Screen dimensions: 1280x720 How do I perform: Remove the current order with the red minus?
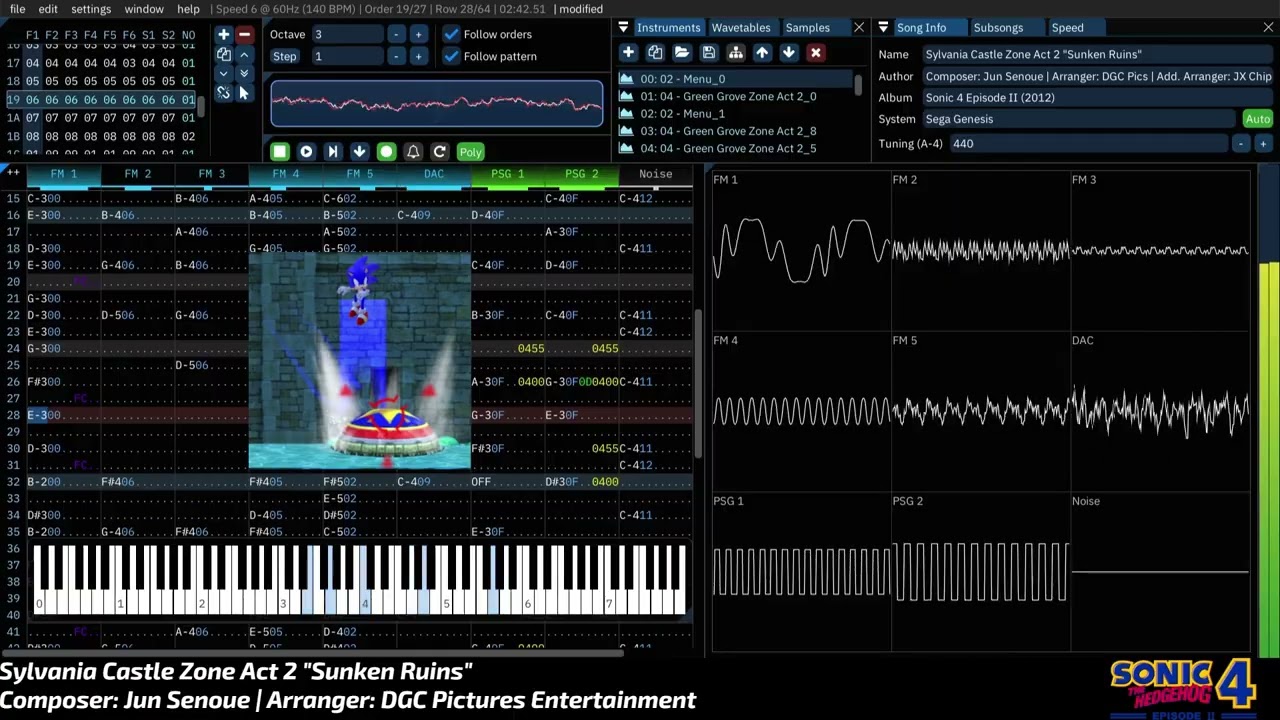(244, 34)
